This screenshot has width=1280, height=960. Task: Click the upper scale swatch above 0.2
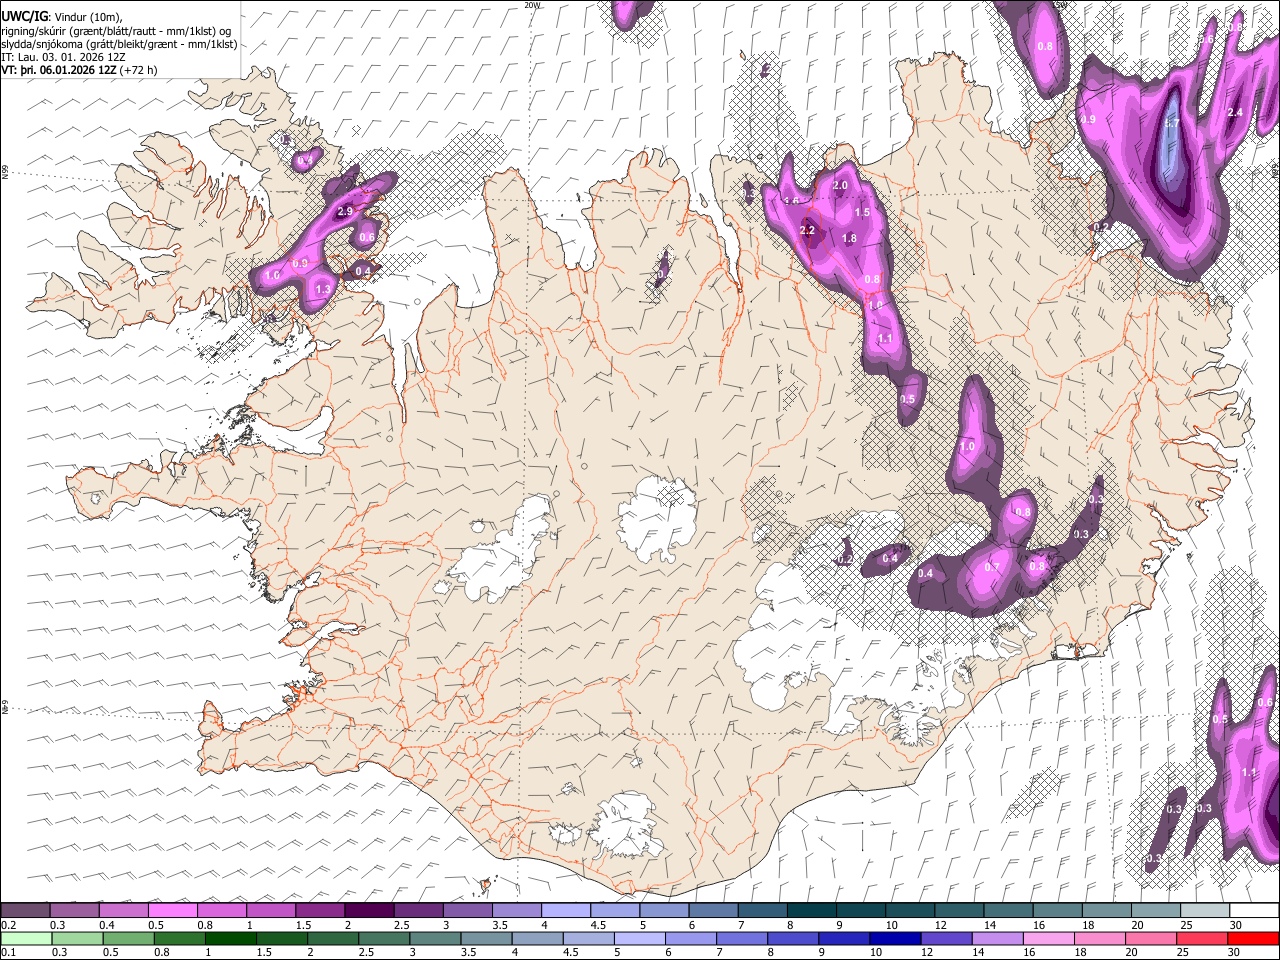(25, 910)
